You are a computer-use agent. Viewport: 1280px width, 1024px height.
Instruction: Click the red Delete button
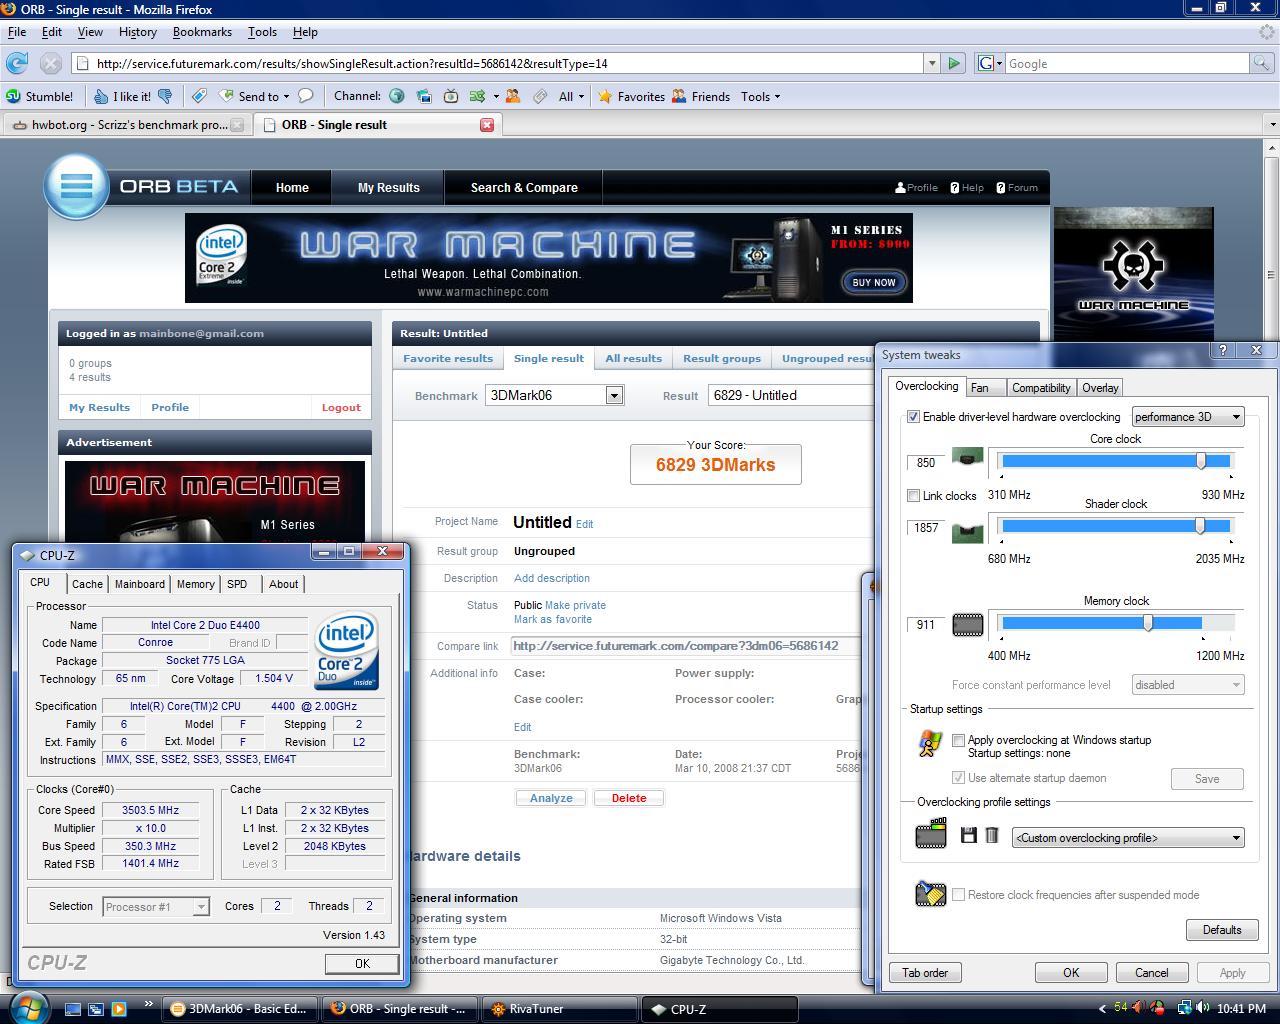click(629, 798)
